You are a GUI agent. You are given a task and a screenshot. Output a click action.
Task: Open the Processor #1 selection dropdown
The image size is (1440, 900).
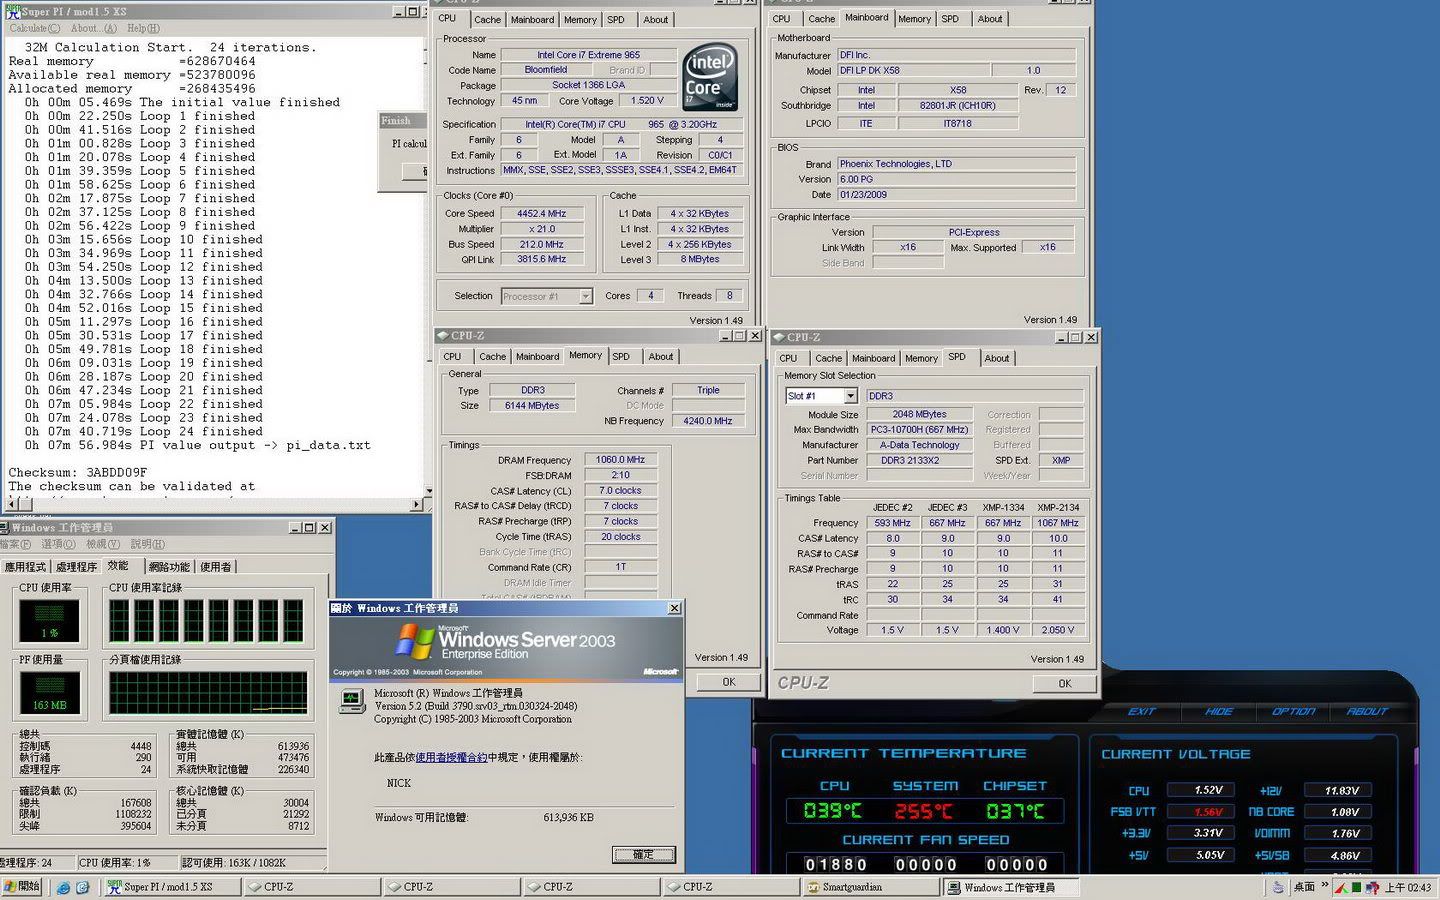pos(586,296)
